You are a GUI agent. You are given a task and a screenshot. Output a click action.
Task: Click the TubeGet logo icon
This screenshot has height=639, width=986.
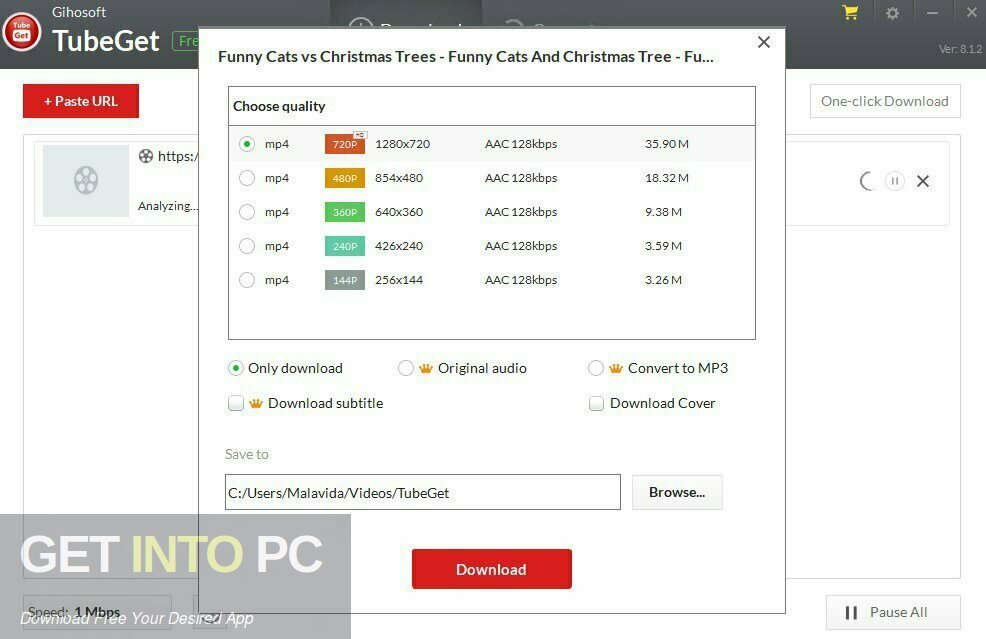21,31
